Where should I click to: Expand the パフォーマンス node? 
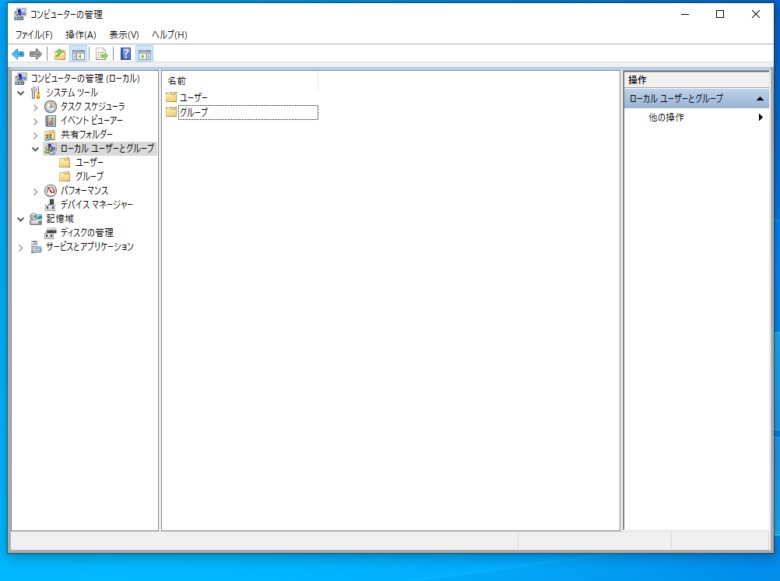[35, 191]
